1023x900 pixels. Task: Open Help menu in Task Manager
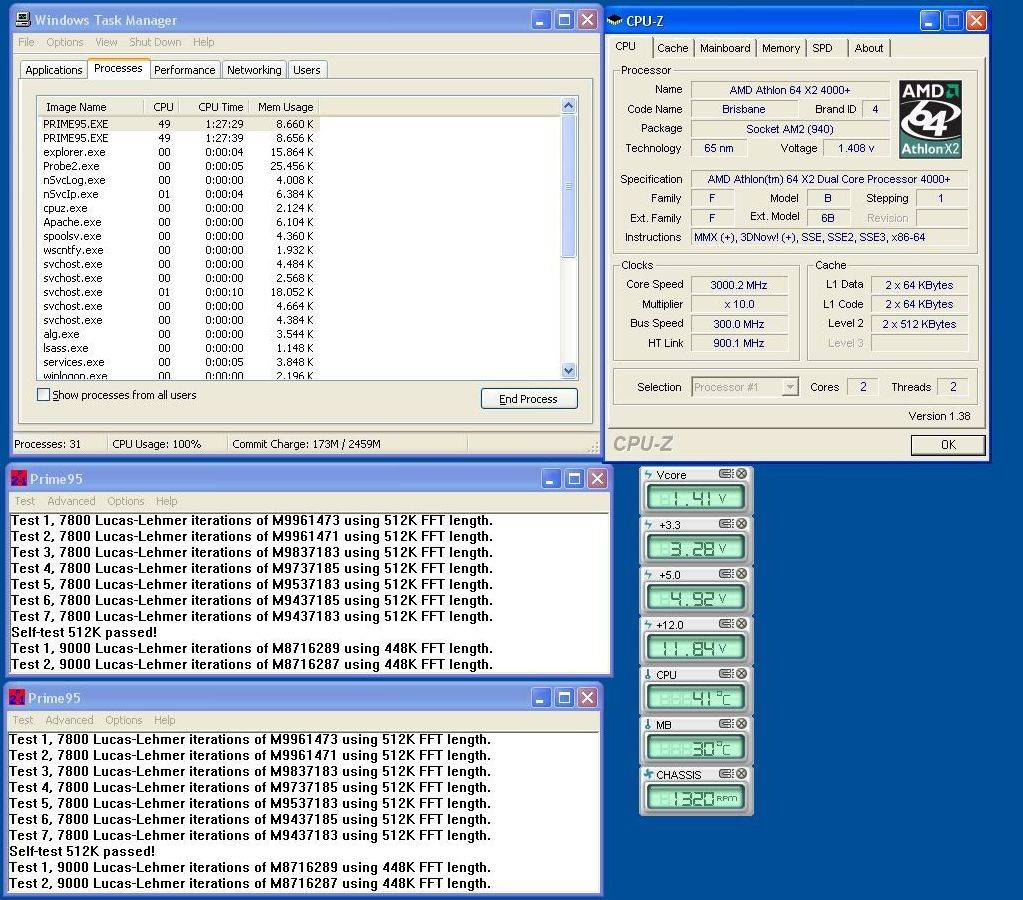point(204,42)
